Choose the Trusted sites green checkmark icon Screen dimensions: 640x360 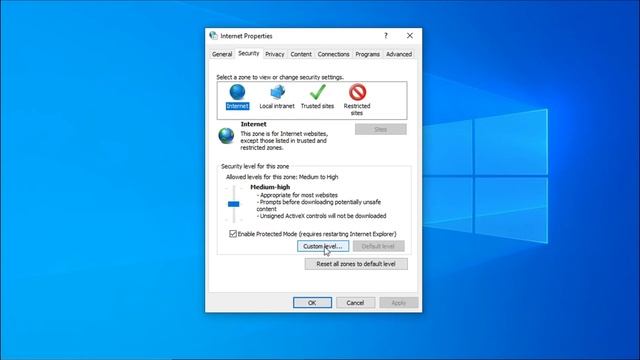point(318,92)
